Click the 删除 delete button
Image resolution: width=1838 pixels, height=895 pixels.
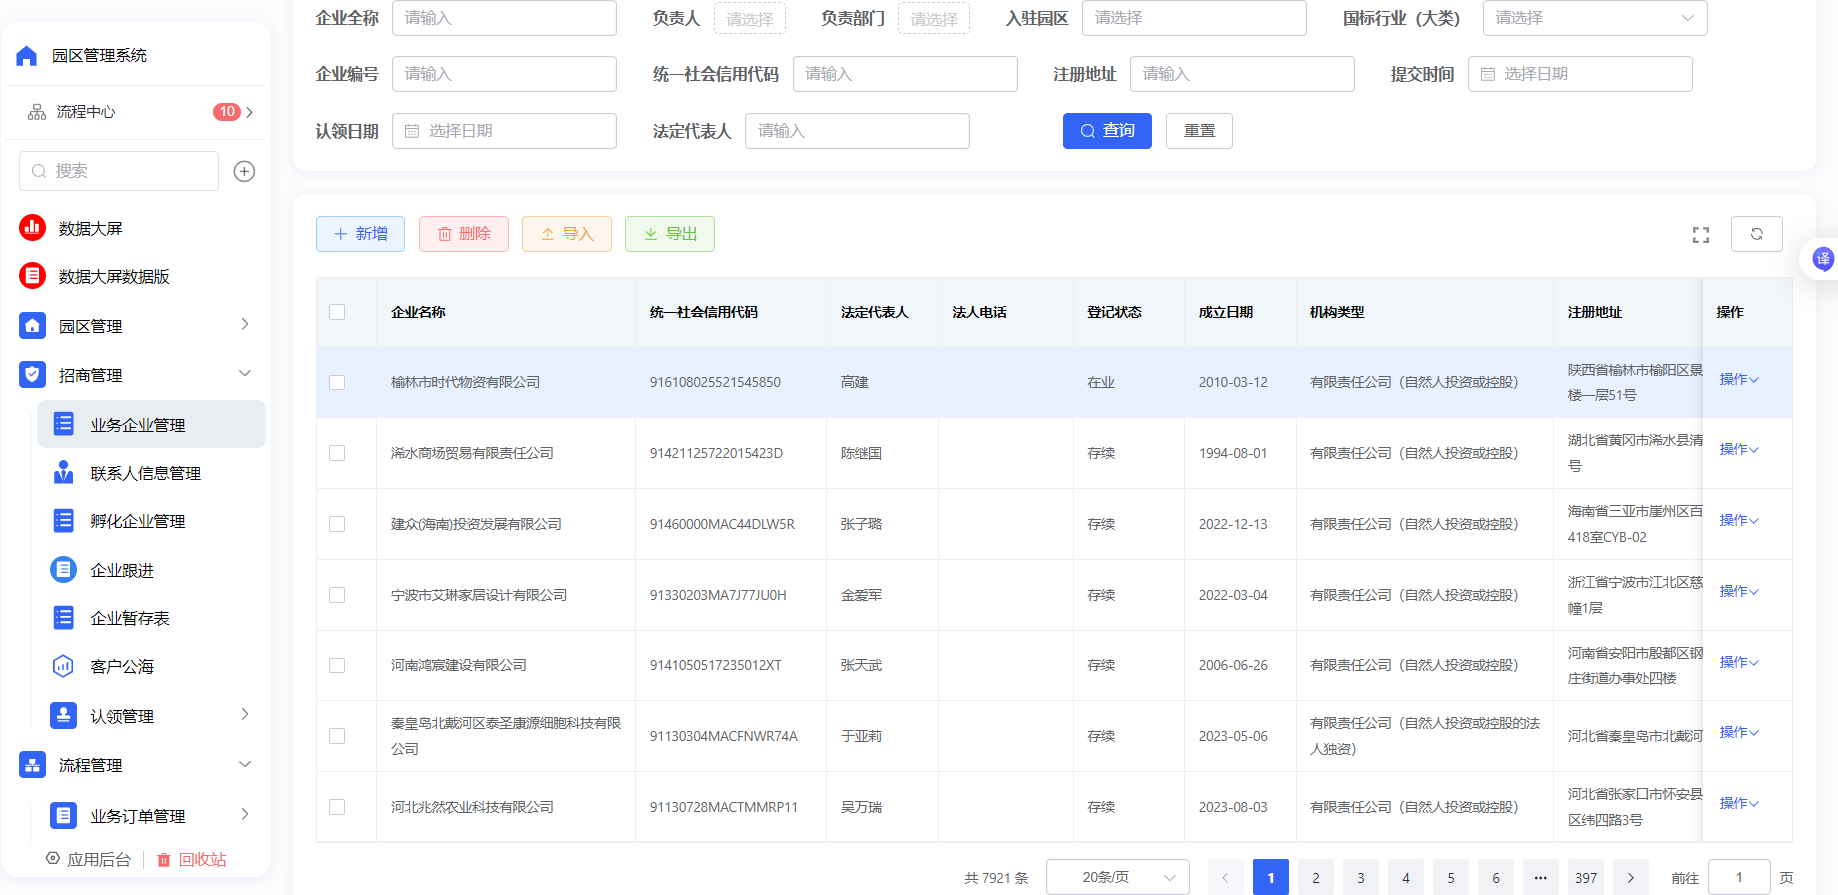click(464, 234)
